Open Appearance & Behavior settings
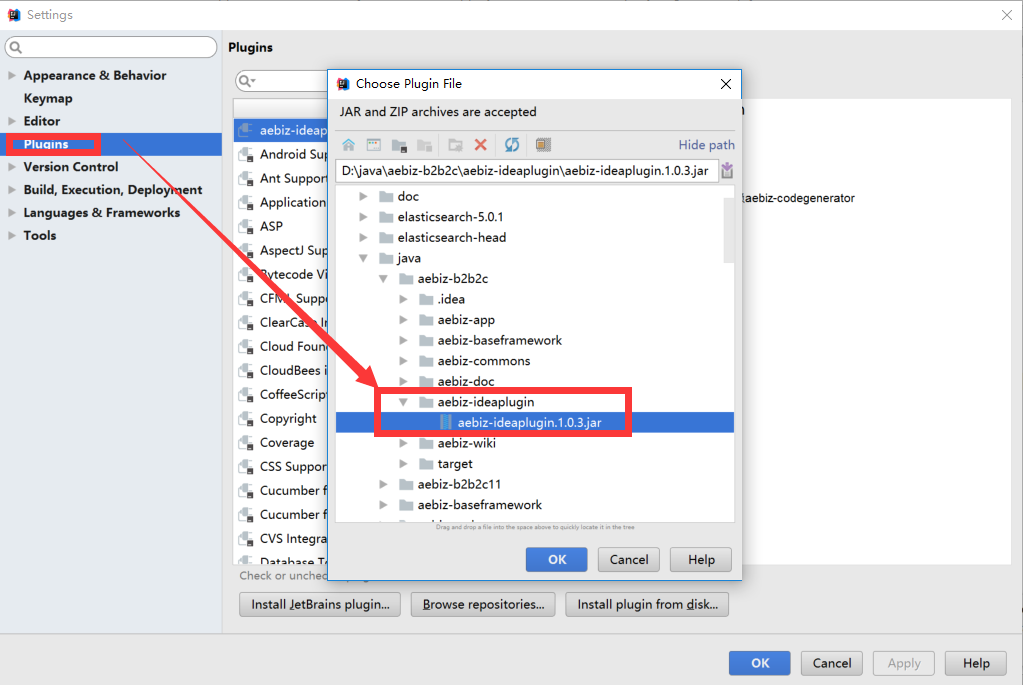 [x=95, y=76]
